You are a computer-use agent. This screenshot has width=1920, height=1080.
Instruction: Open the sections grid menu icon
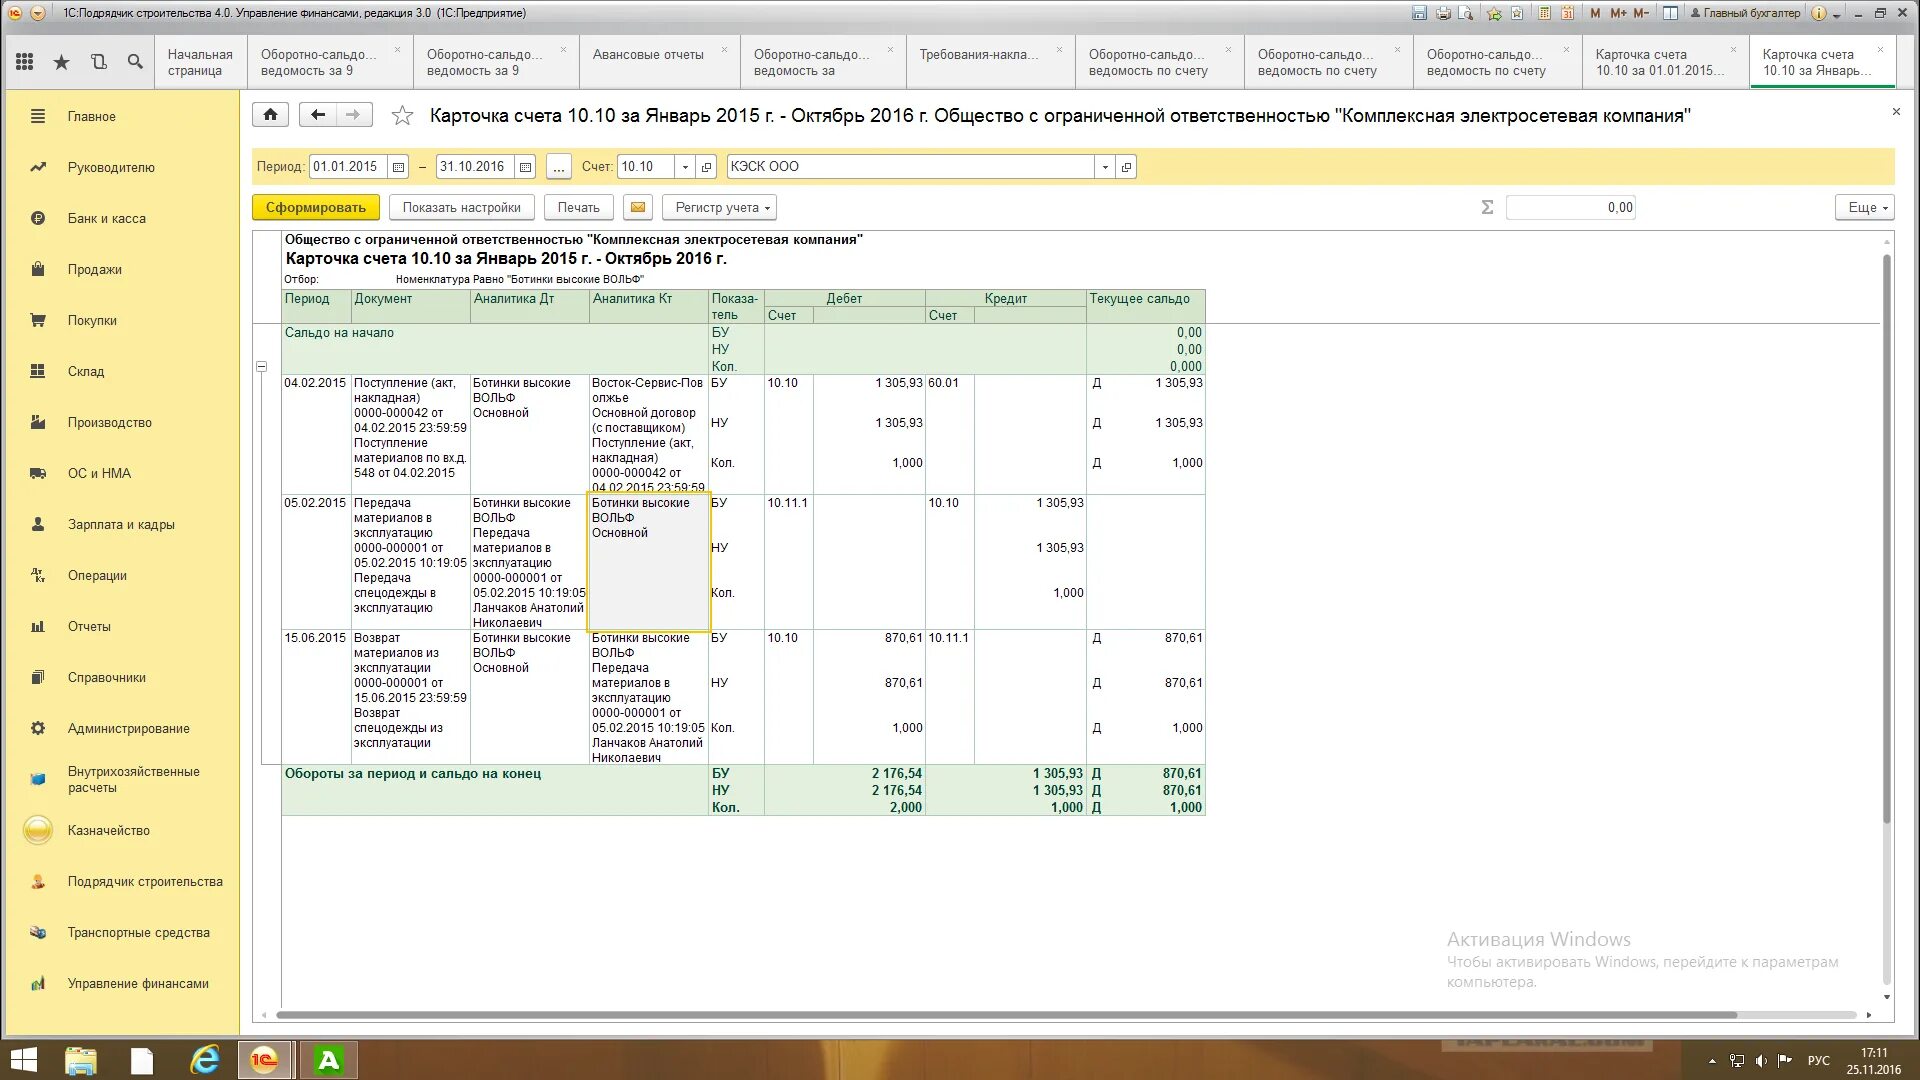25,62
